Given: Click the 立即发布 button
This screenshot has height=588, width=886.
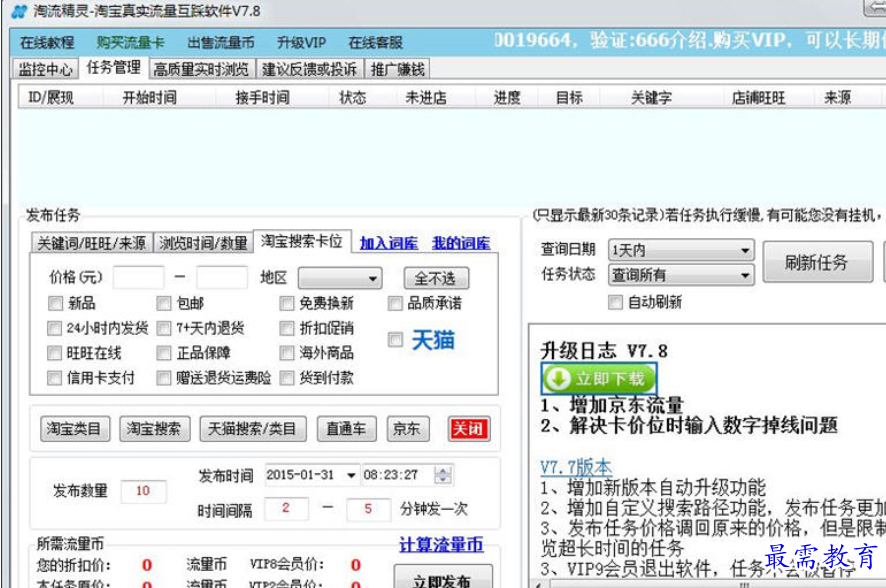Looking at the screenshot, I should (443, 578).
